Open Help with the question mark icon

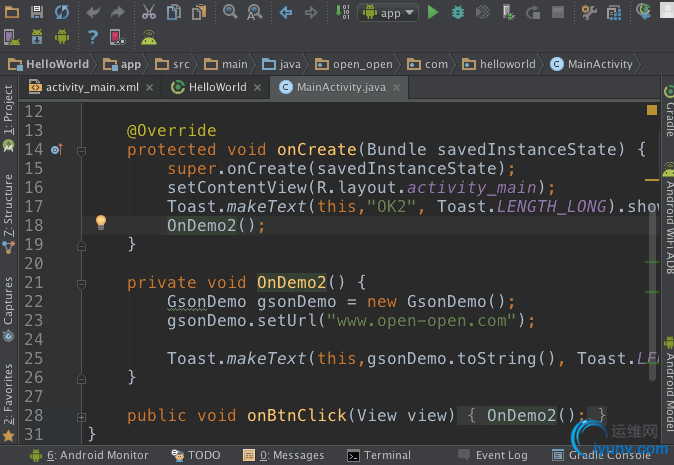point(93,37)
